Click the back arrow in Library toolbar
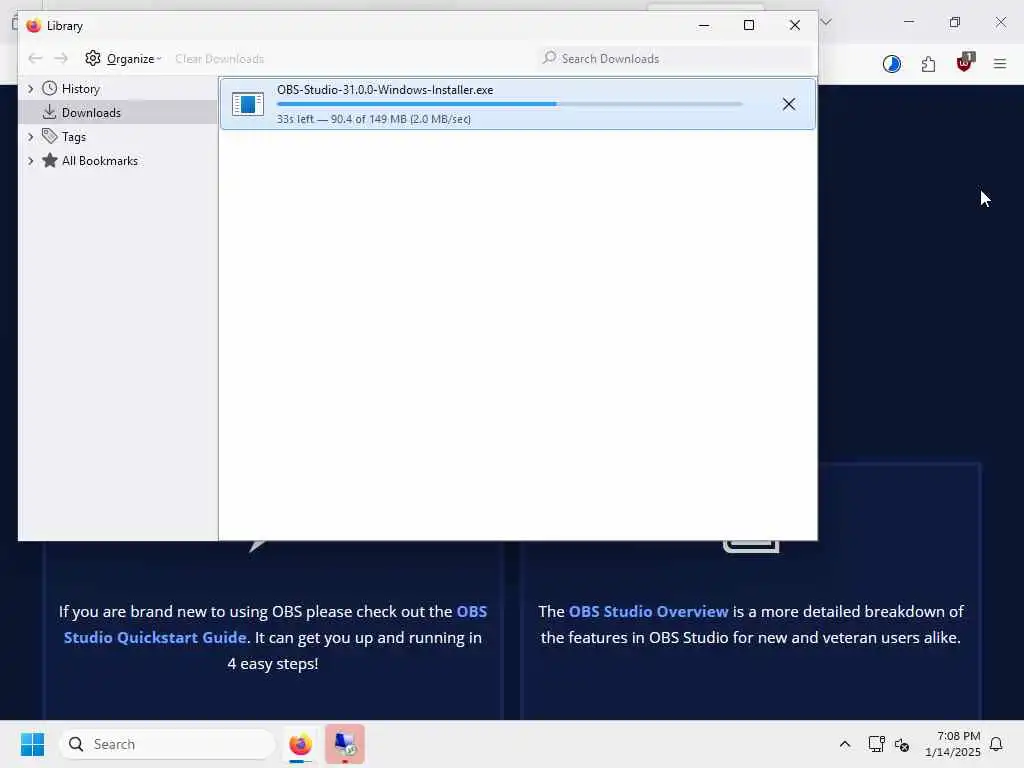Screen dimensions: 1024x768 pyautogui.click(x=35, y=59)
